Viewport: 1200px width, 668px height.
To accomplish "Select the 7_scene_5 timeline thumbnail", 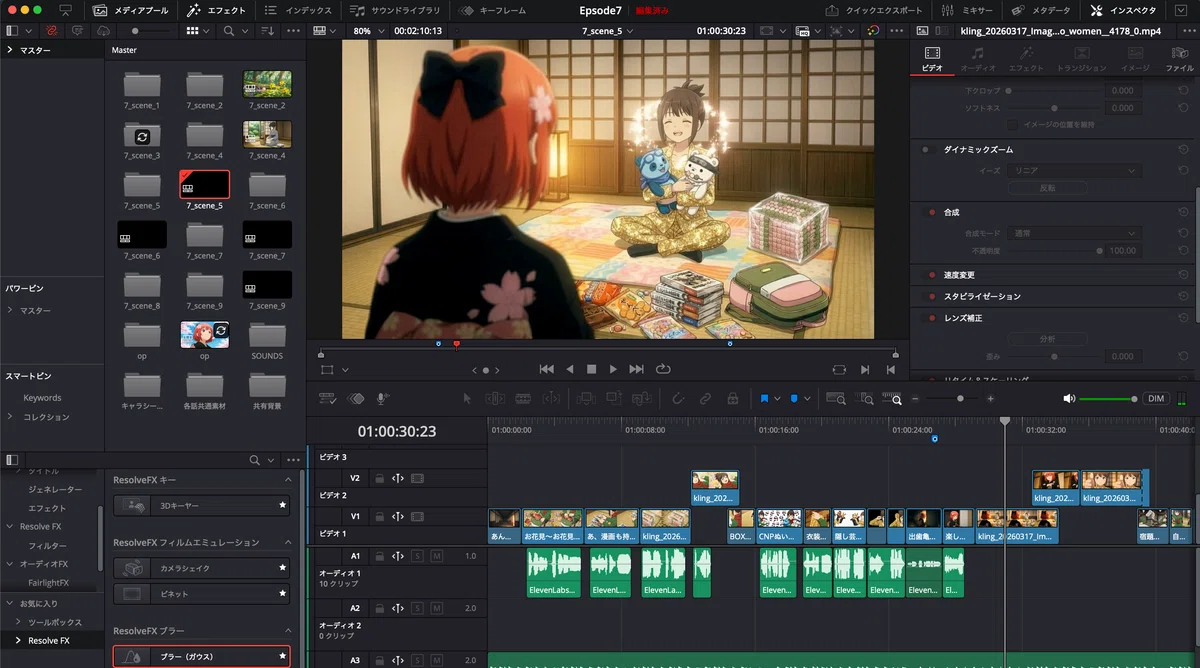I will click(x=204, y=184).
